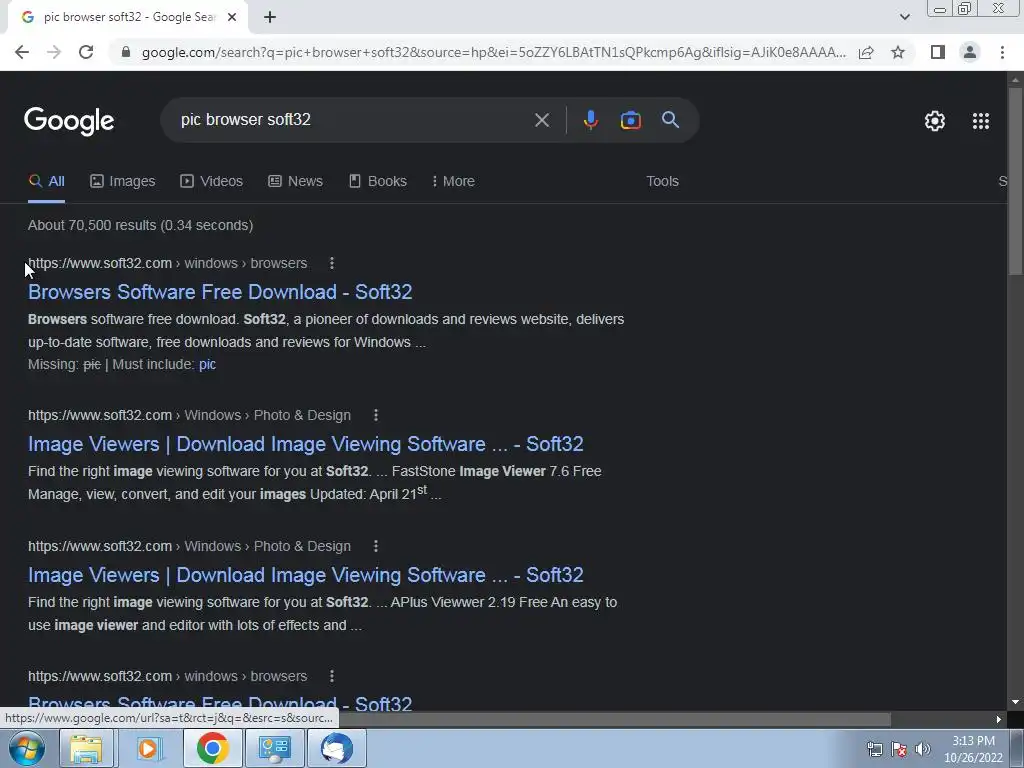This screenshot has width=1024, height=768.
Task: Bookmark this page with the star
Action: pos(898,52)
